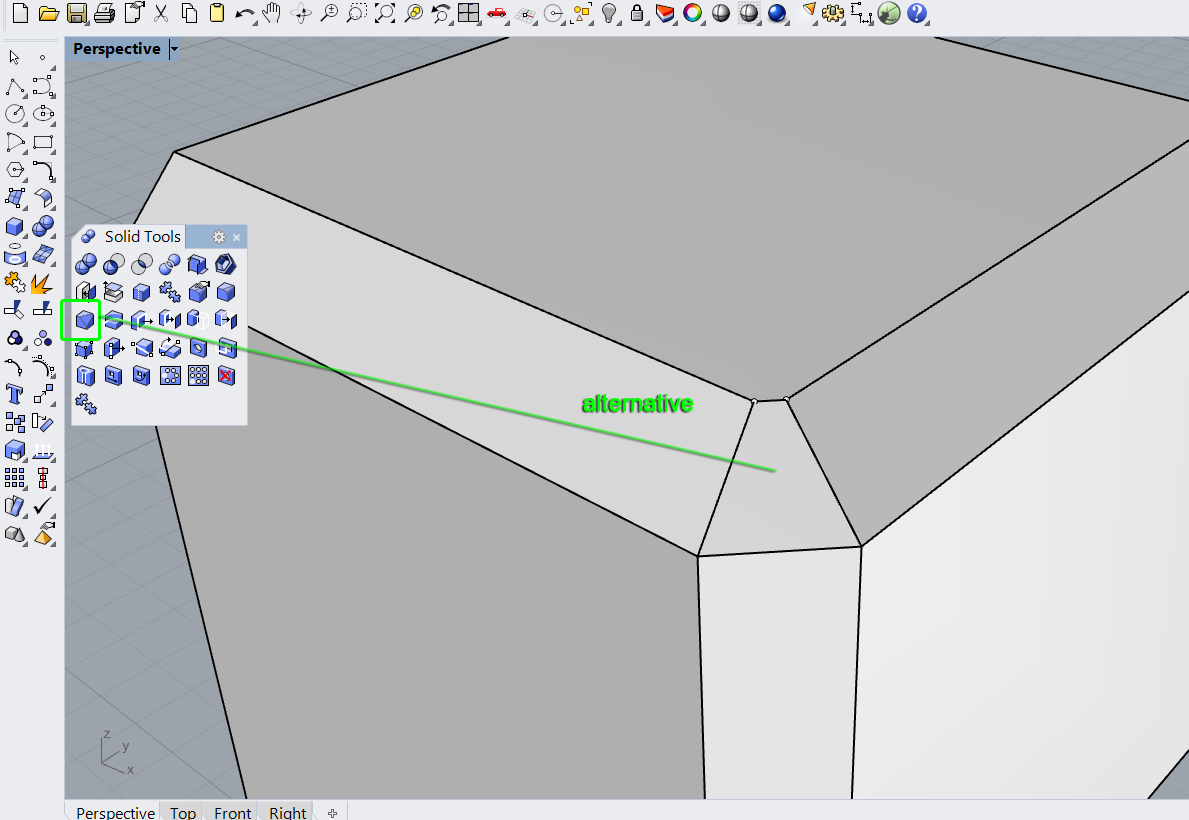The height and width of the screenshot is (820, 1189).
Task: Open the color wheel icon
Action: tap(692, 13)
